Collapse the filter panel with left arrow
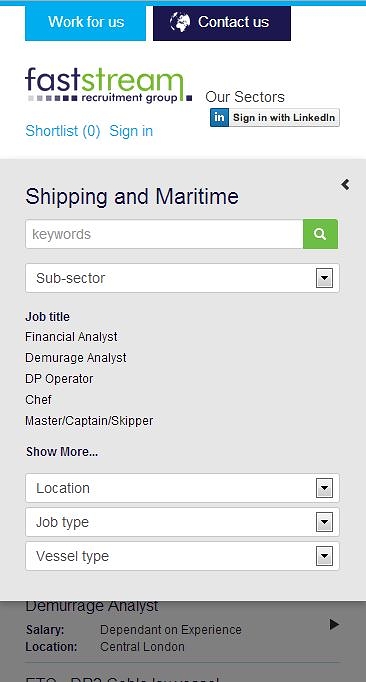The width and height of the screenshot is (366, 682). [345, 185]
